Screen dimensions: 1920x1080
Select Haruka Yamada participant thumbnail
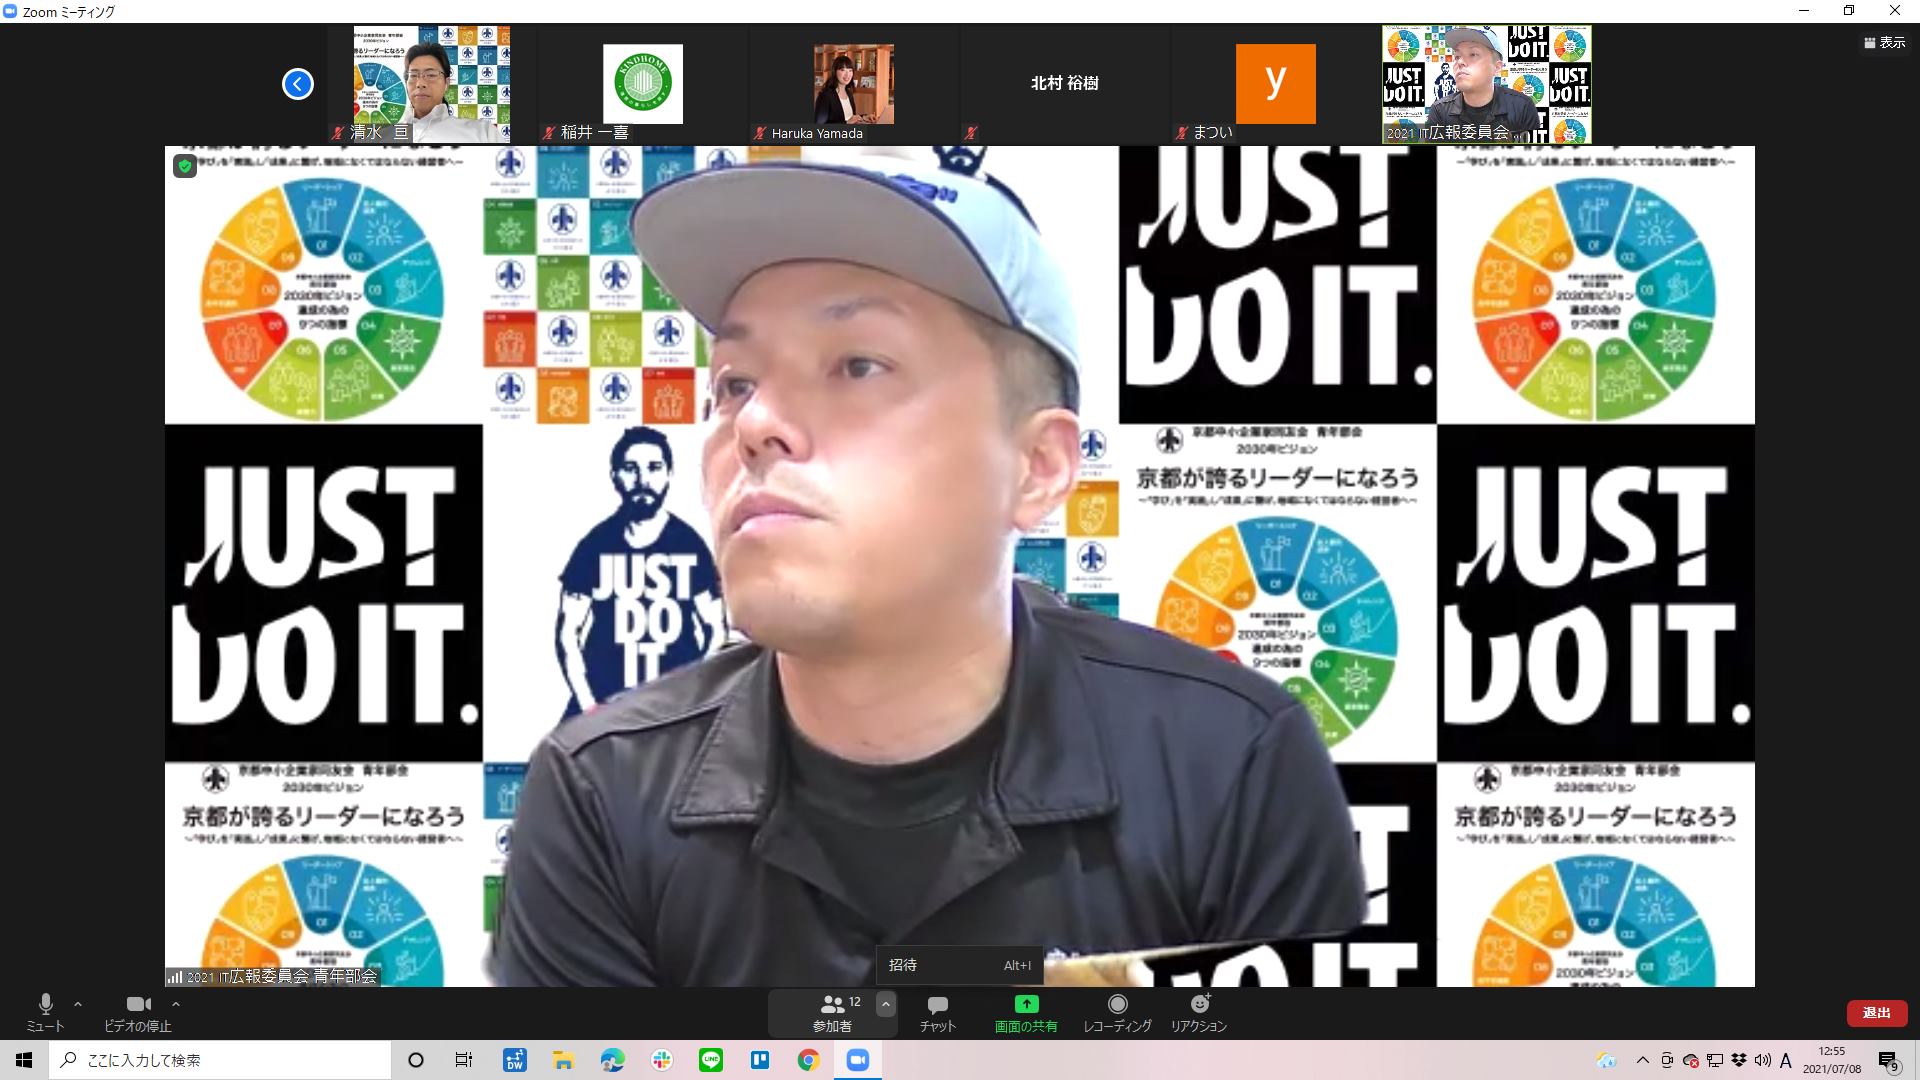[x=853, y=84]
